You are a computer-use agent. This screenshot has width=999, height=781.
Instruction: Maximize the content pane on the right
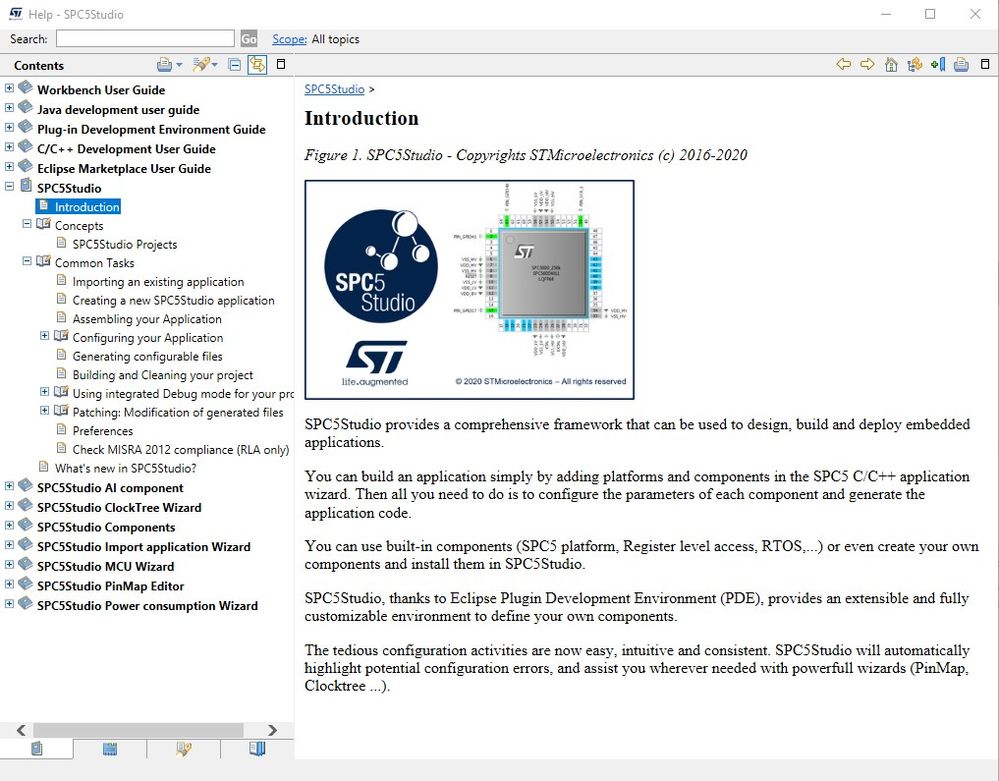point(985,64)
